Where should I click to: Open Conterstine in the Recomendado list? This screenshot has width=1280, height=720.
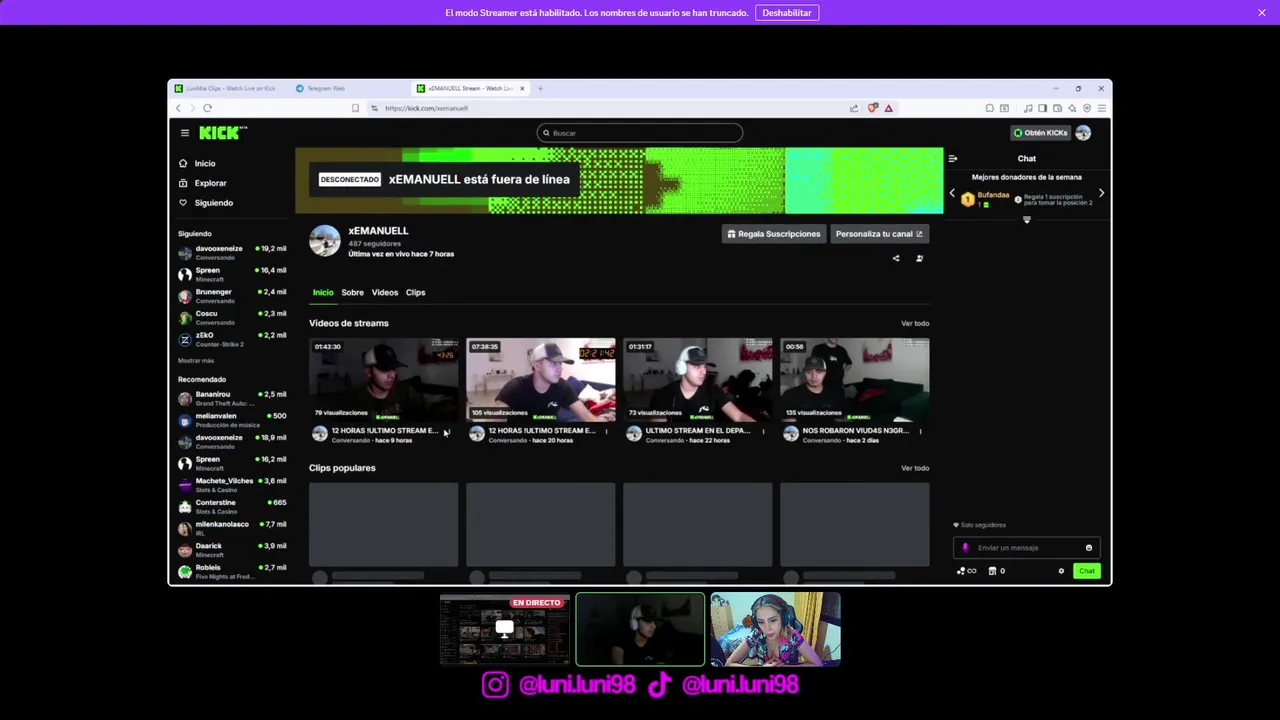[x=232, y=507]
